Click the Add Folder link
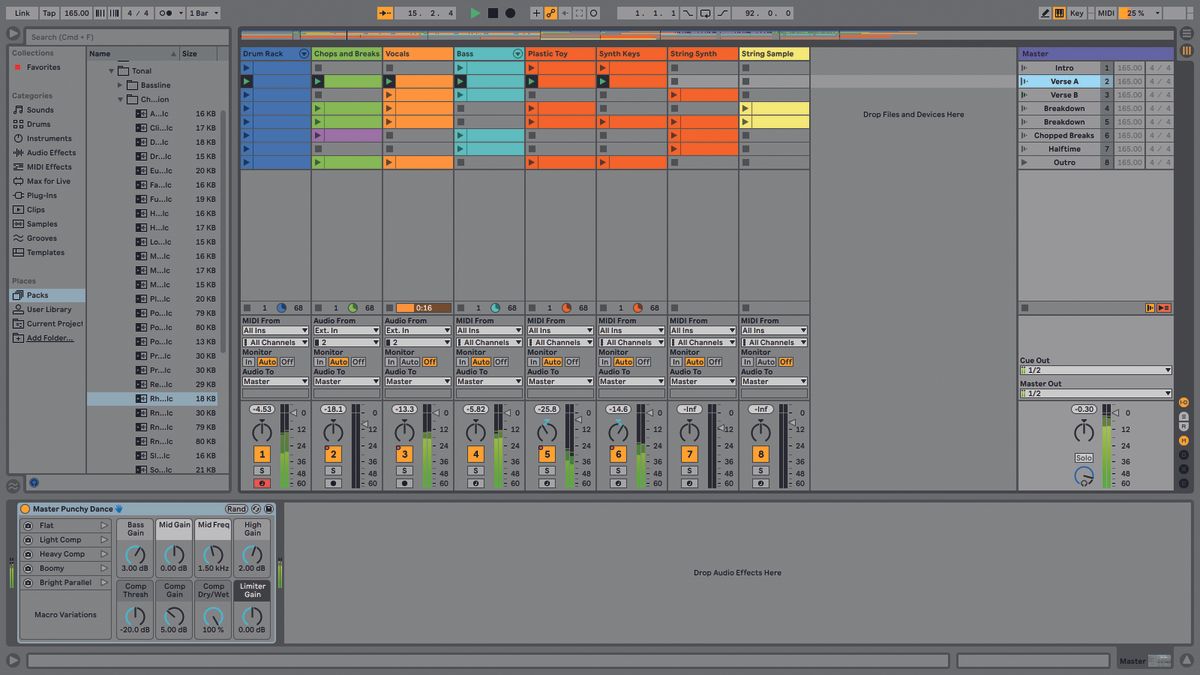This screenshot has width=1200, height=675. click(x=47, y=337)
